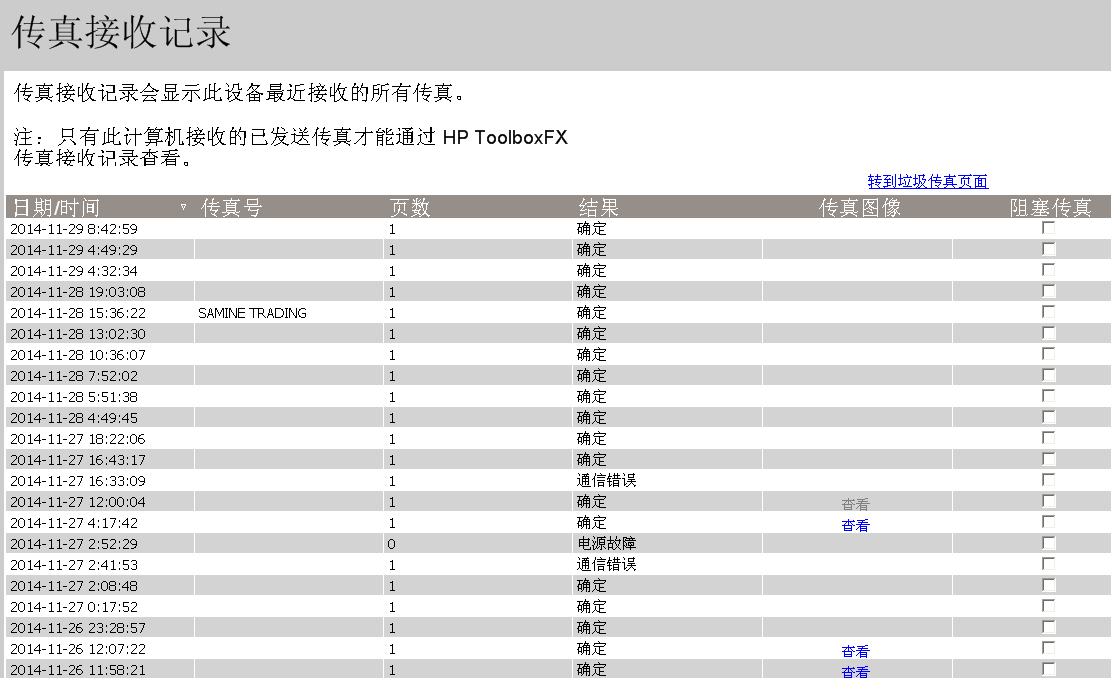Click the 传真号 column header

(x=232, y=208)
